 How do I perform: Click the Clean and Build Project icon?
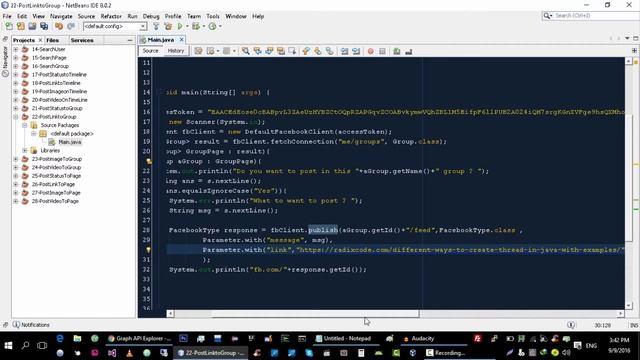[x=168, y=26]
